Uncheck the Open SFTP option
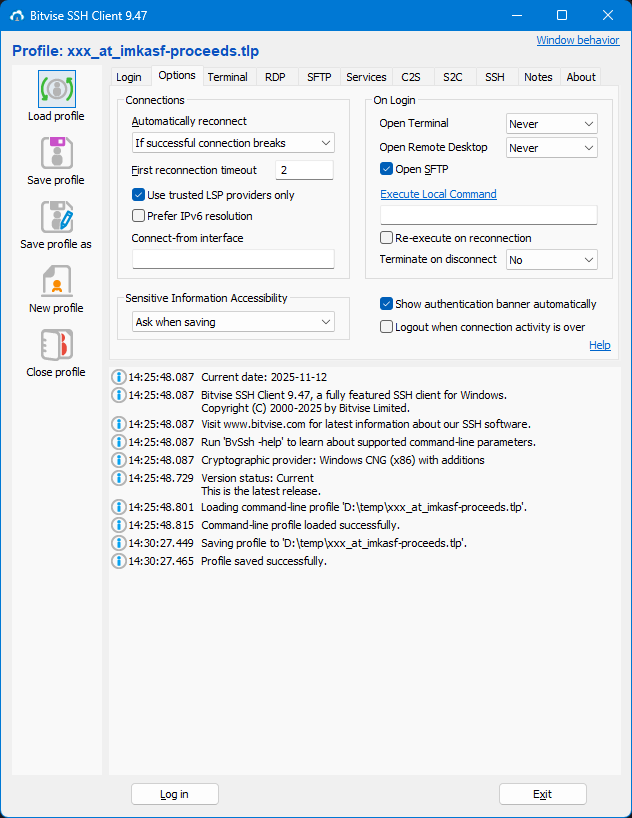632x818 pixels. (x=387, y=169)
